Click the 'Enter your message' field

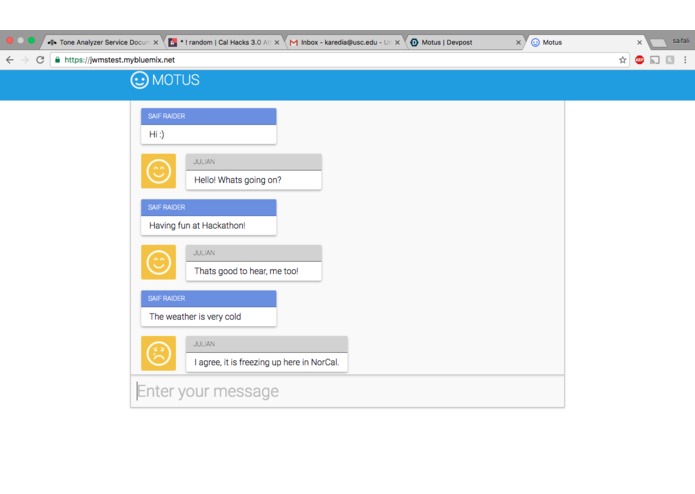348,391
